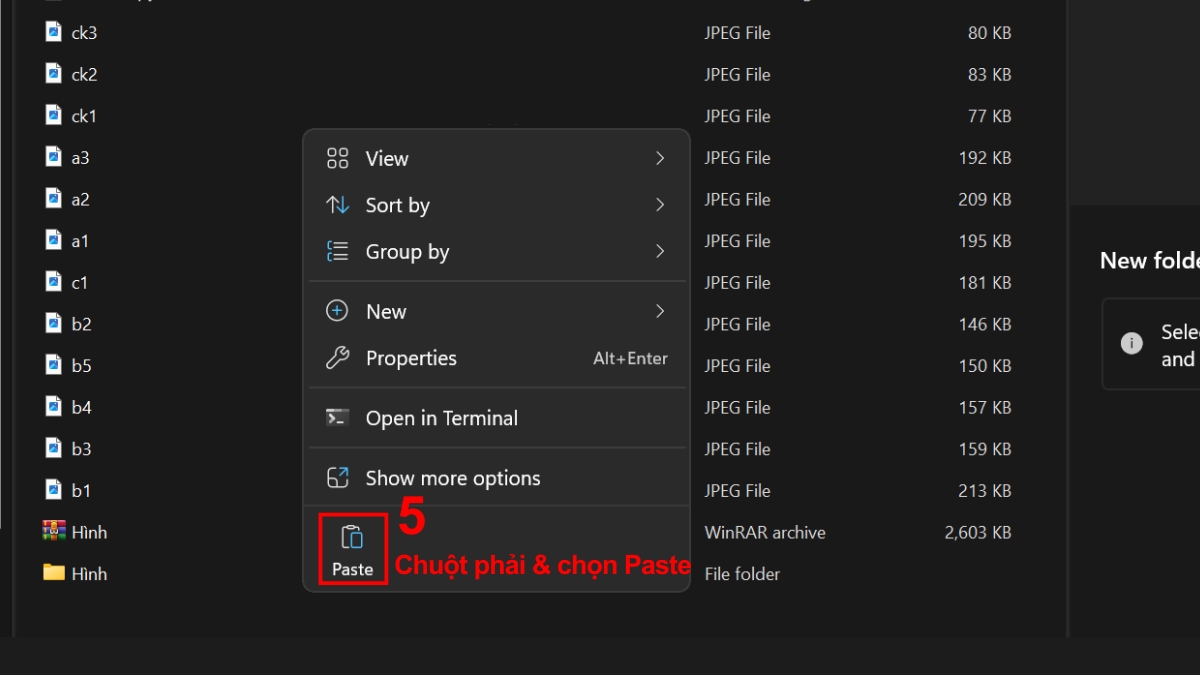Select the ck3 JPEG file

[84, 33]
